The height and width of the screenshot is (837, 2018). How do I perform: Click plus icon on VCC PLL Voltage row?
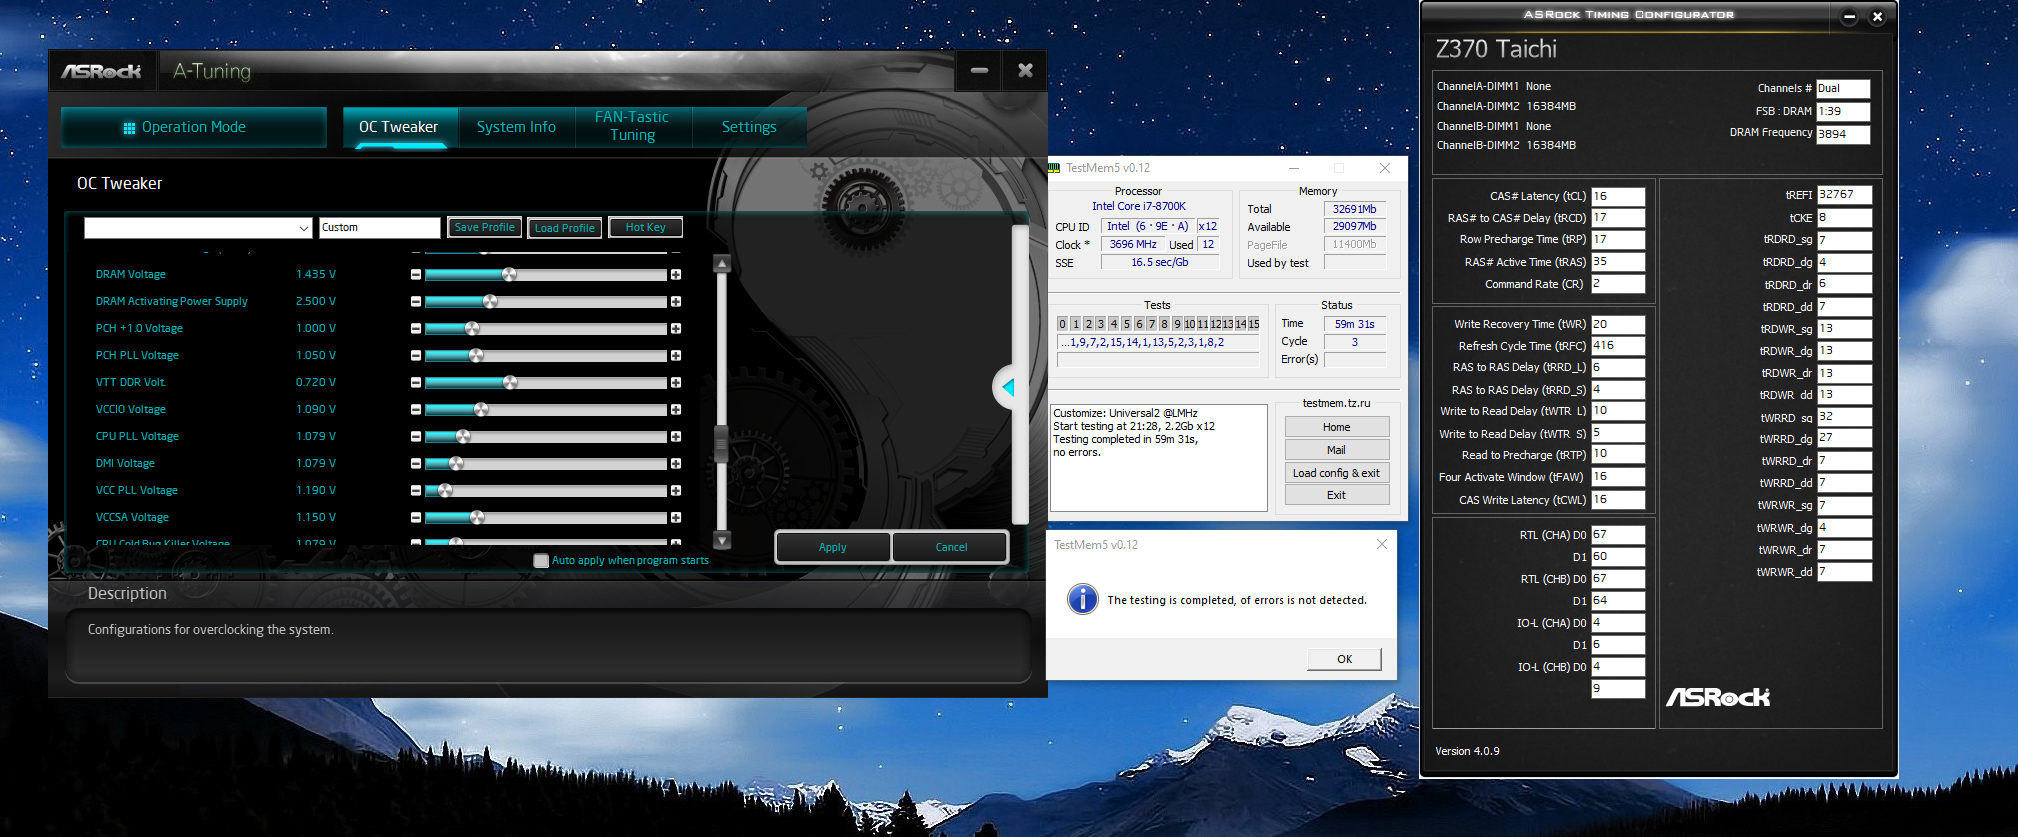[x=676, y=490]
